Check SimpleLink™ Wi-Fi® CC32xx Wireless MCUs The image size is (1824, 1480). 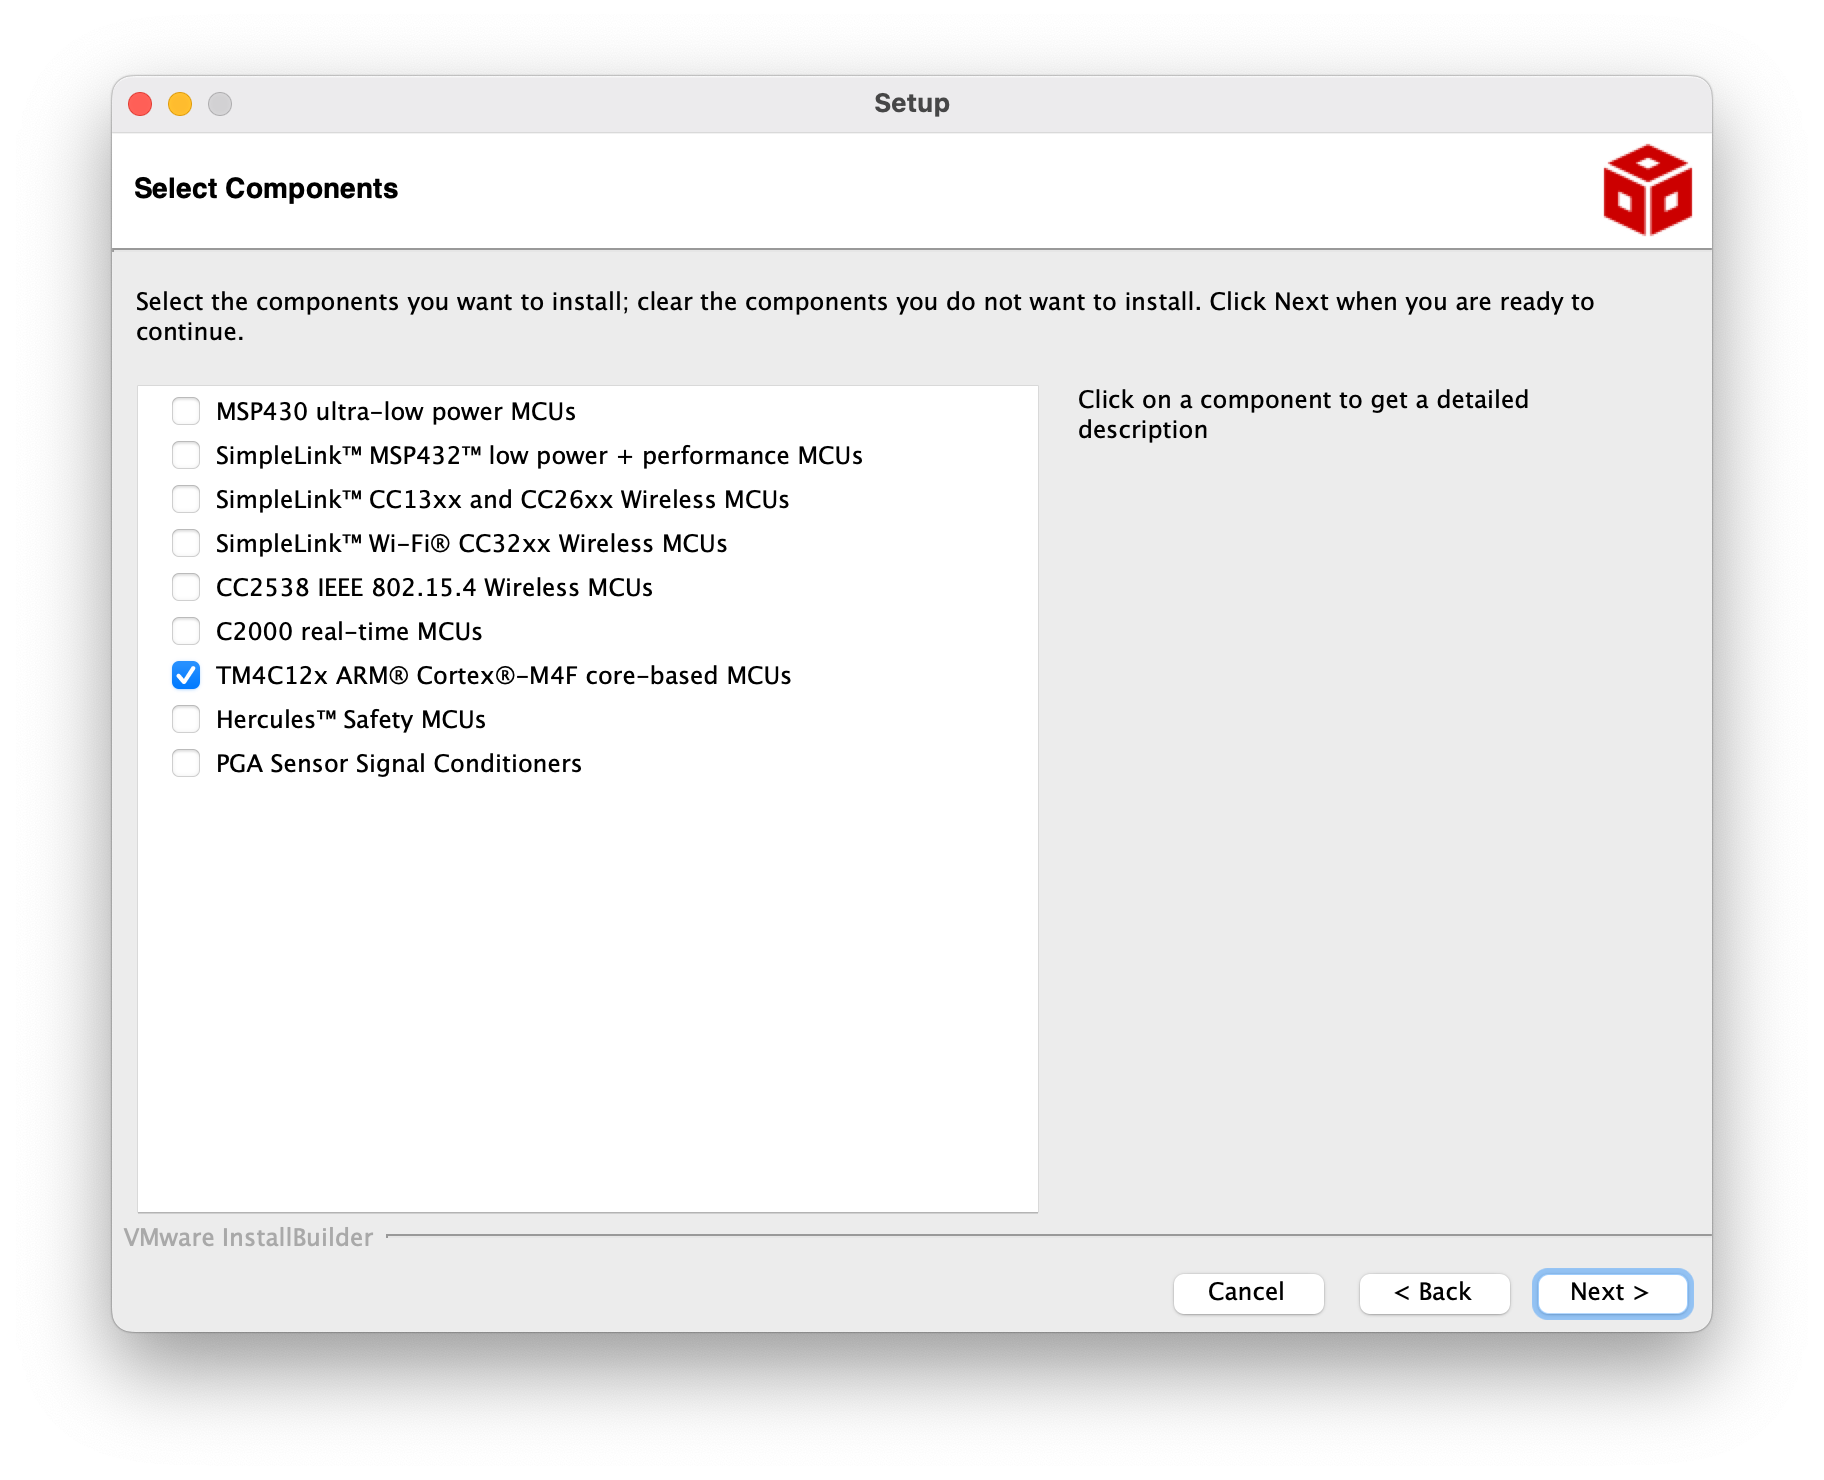click(x=186, y=543)
